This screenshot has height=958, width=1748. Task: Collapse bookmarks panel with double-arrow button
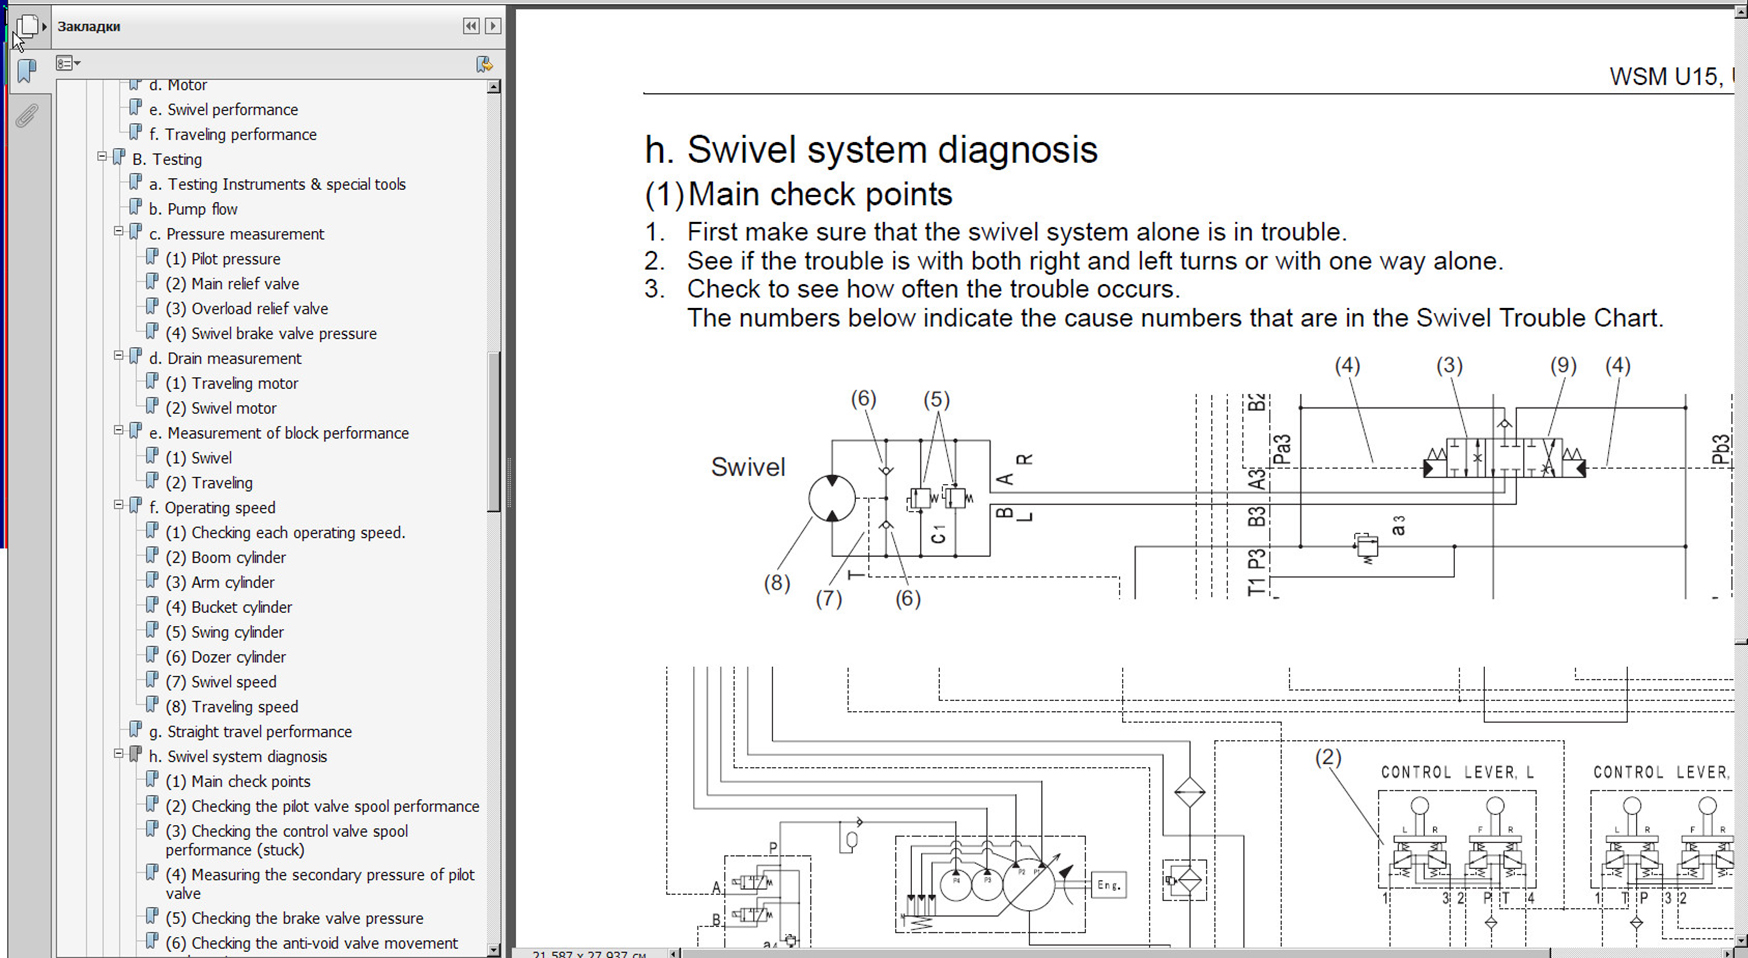tap(471, 26)
